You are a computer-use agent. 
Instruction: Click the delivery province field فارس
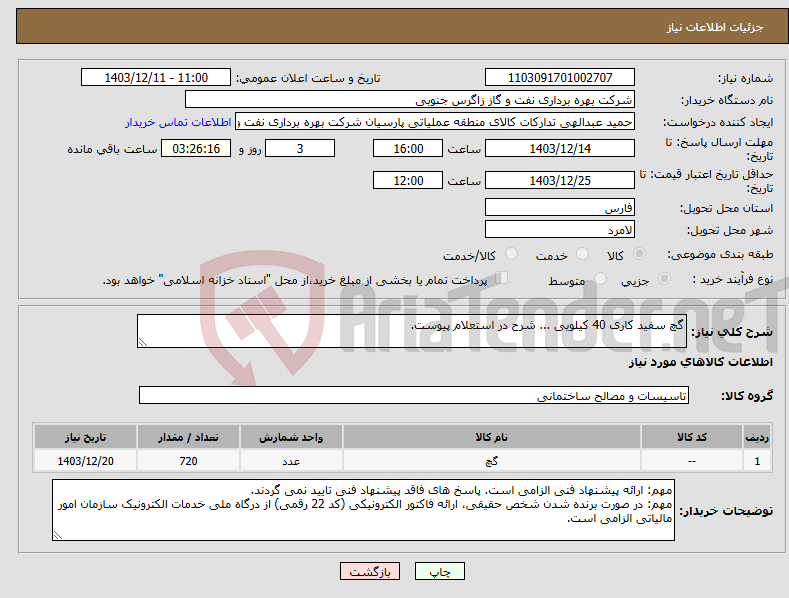coord(560,207)
